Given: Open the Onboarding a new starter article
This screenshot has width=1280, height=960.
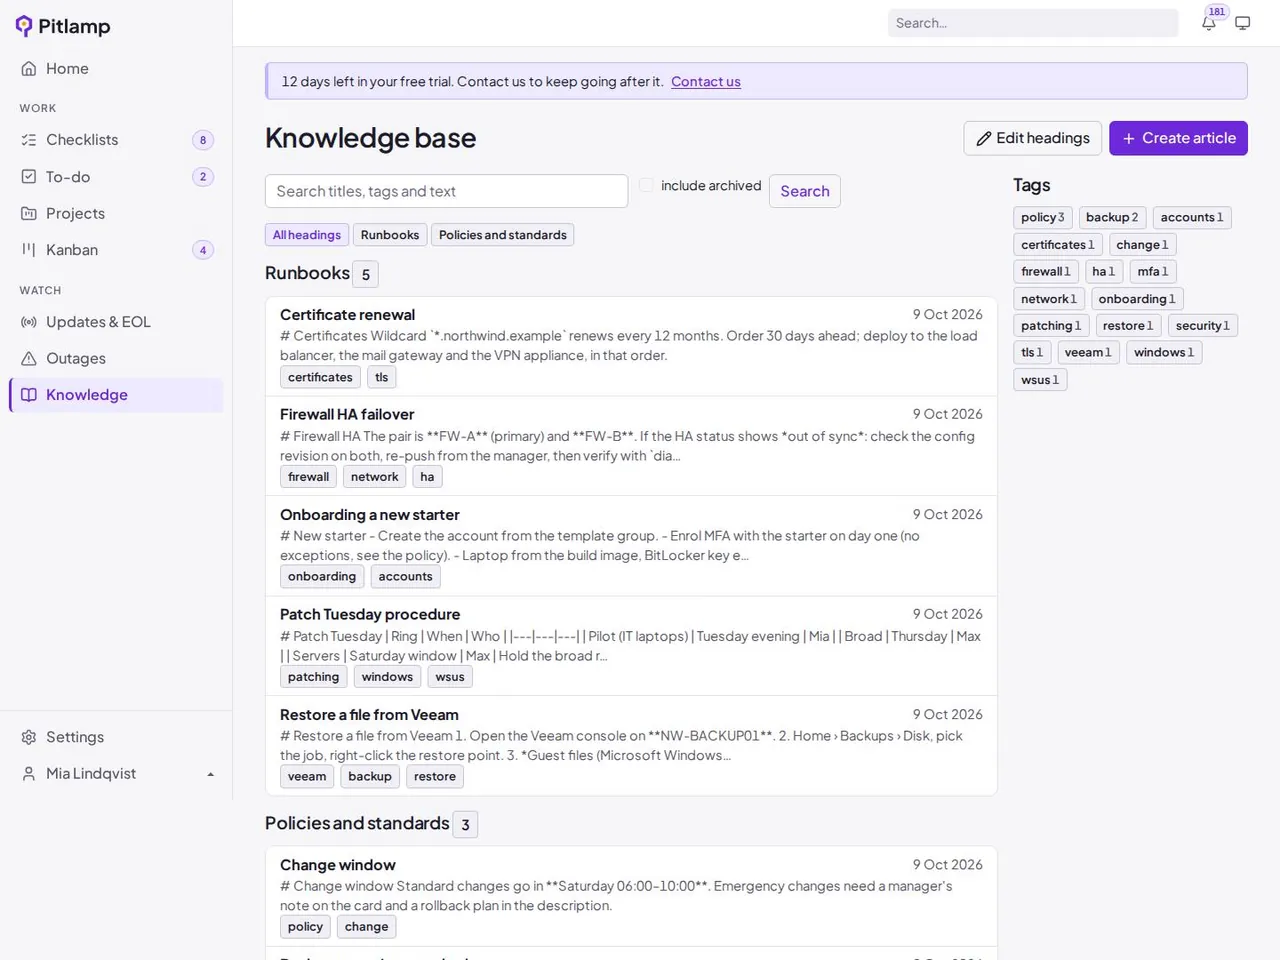Looking at the screenshot, I should point(370,515).
